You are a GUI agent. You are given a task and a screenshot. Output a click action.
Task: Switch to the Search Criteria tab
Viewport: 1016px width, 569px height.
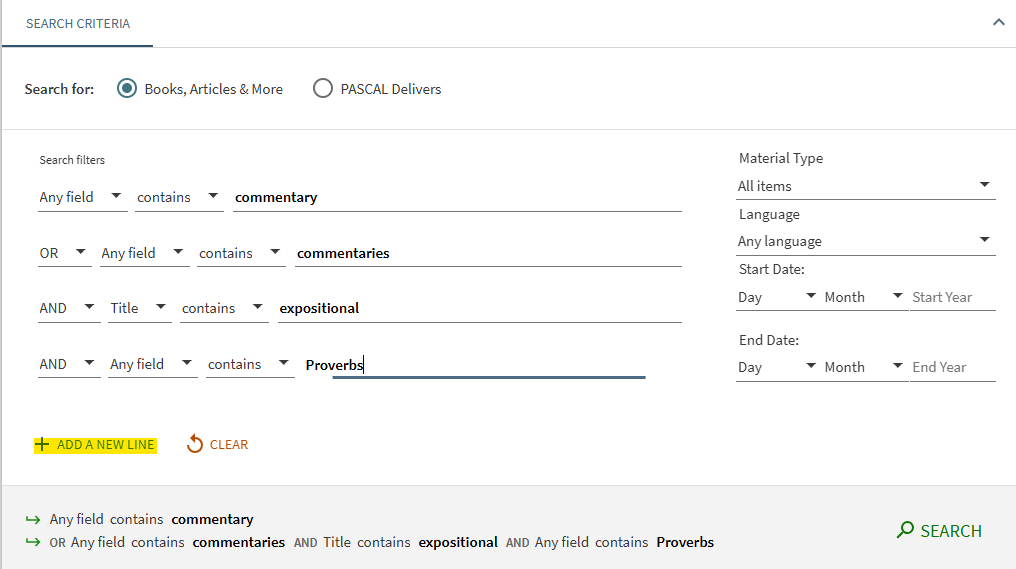(78, 23)
